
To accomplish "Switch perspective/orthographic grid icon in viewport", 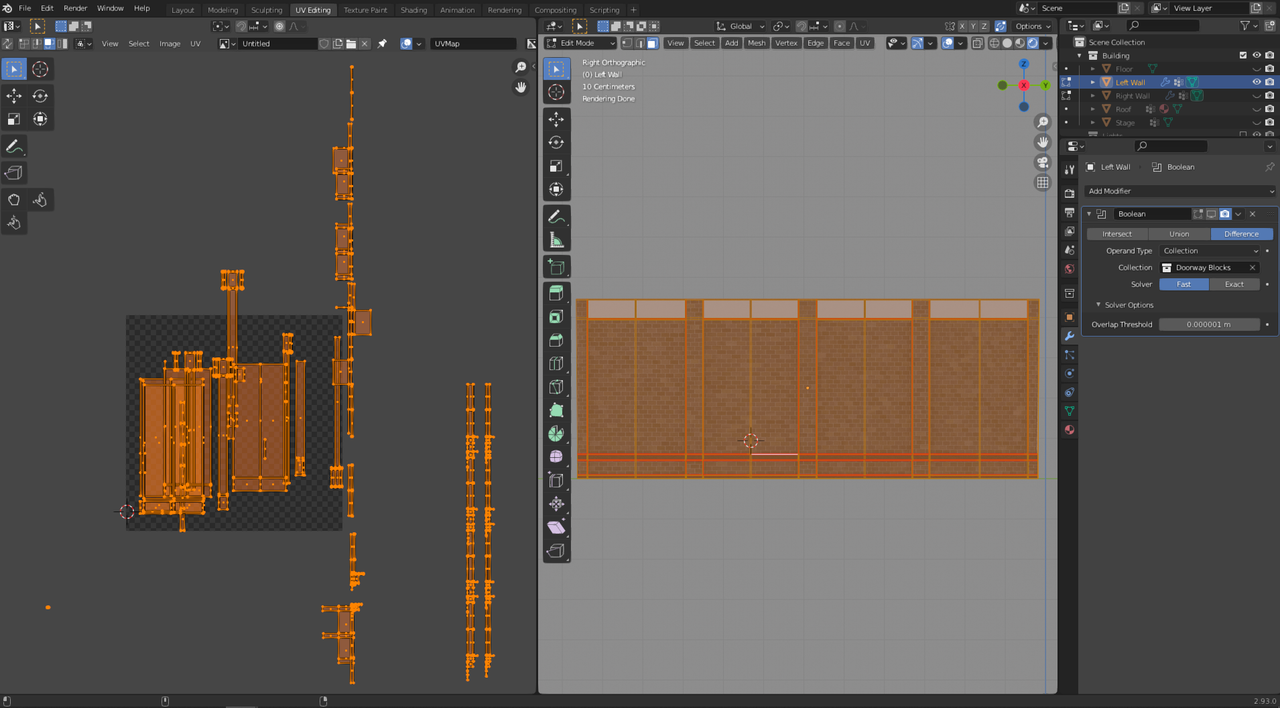I will point(1043,182).
